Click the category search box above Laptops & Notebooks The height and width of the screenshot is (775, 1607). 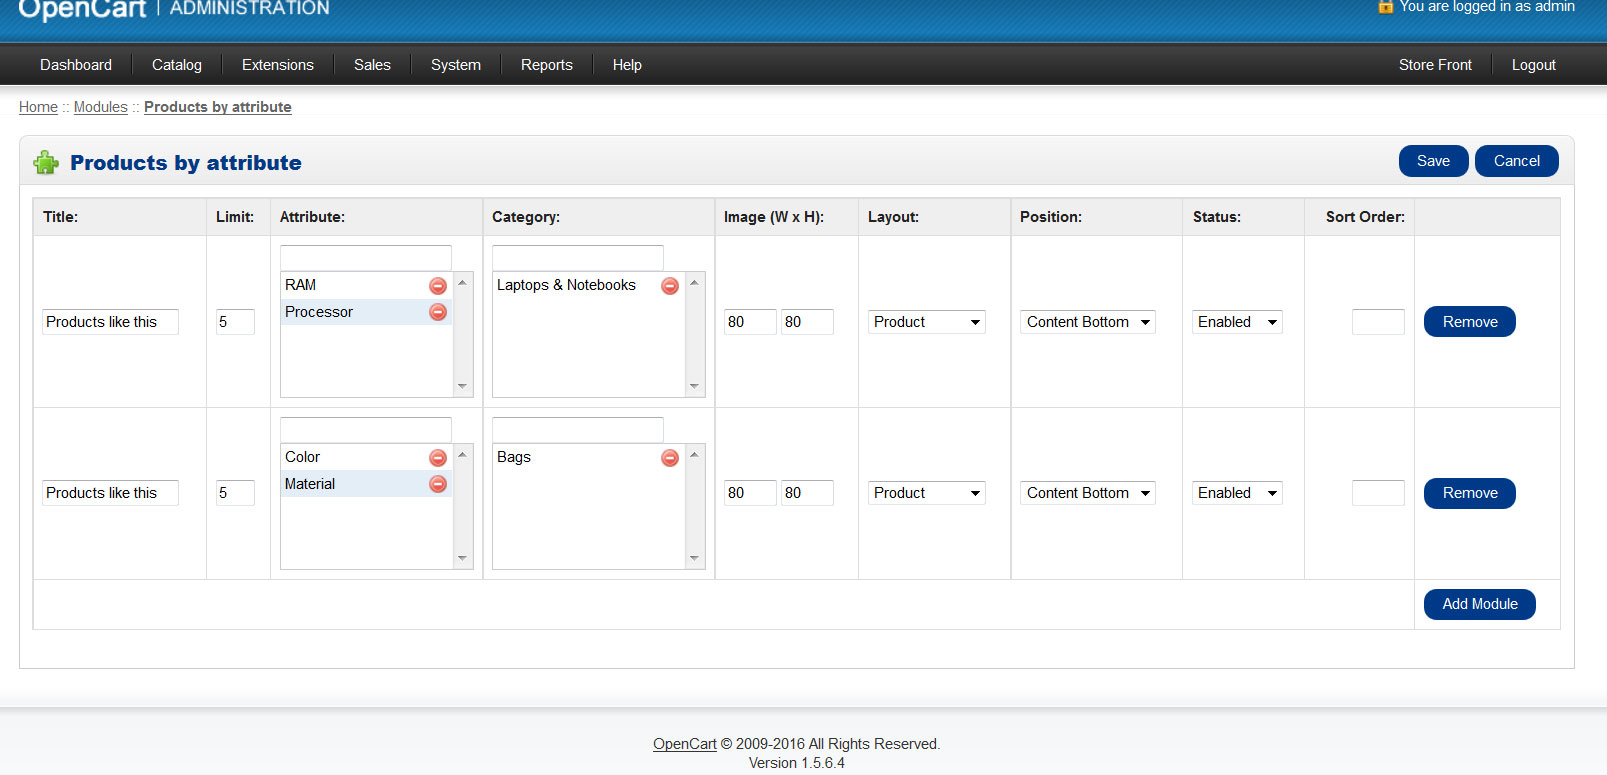tap(578, 257)
